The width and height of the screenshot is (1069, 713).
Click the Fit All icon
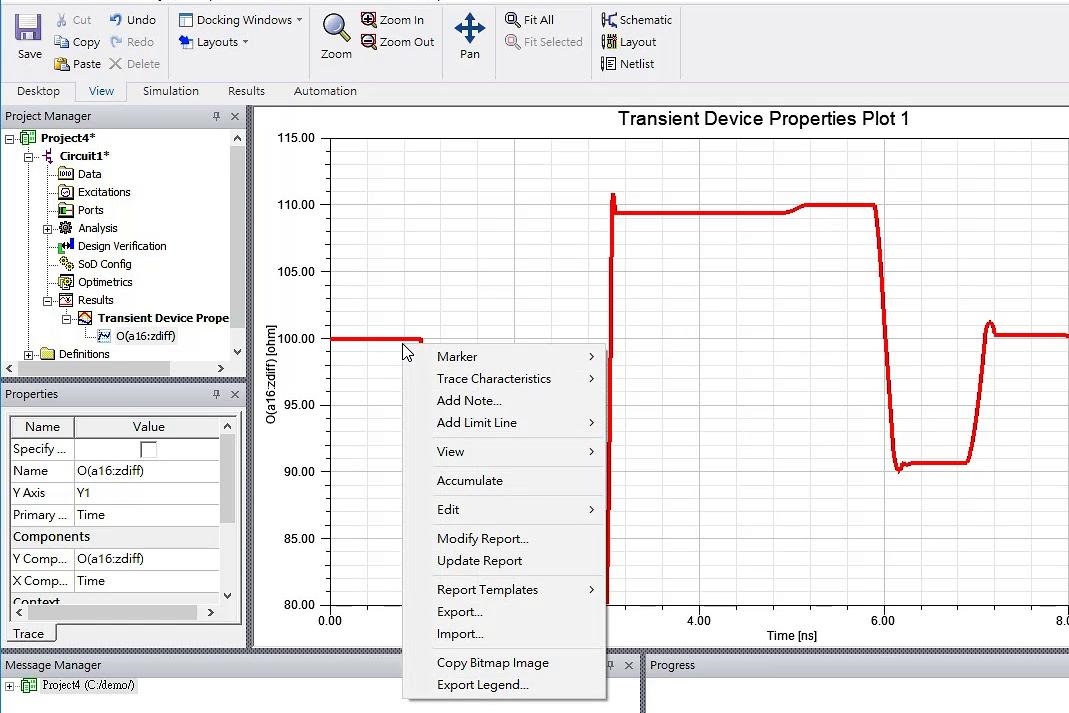pyautogui.click(x=513, y=20)
